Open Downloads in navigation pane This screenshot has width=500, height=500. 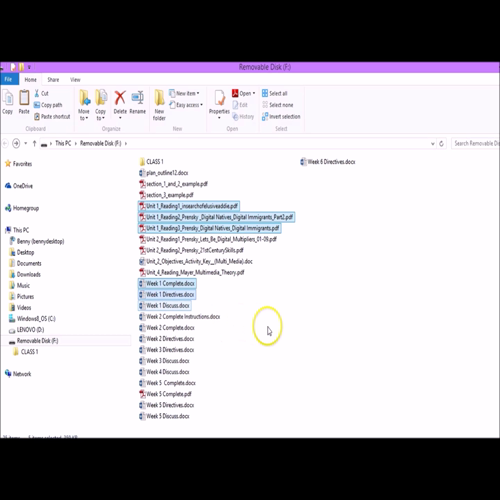click(x=25, y=274)
